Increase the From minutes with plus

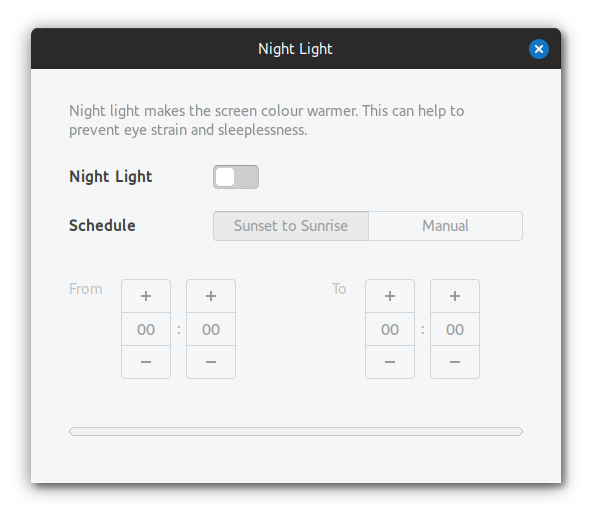[211, 296]
